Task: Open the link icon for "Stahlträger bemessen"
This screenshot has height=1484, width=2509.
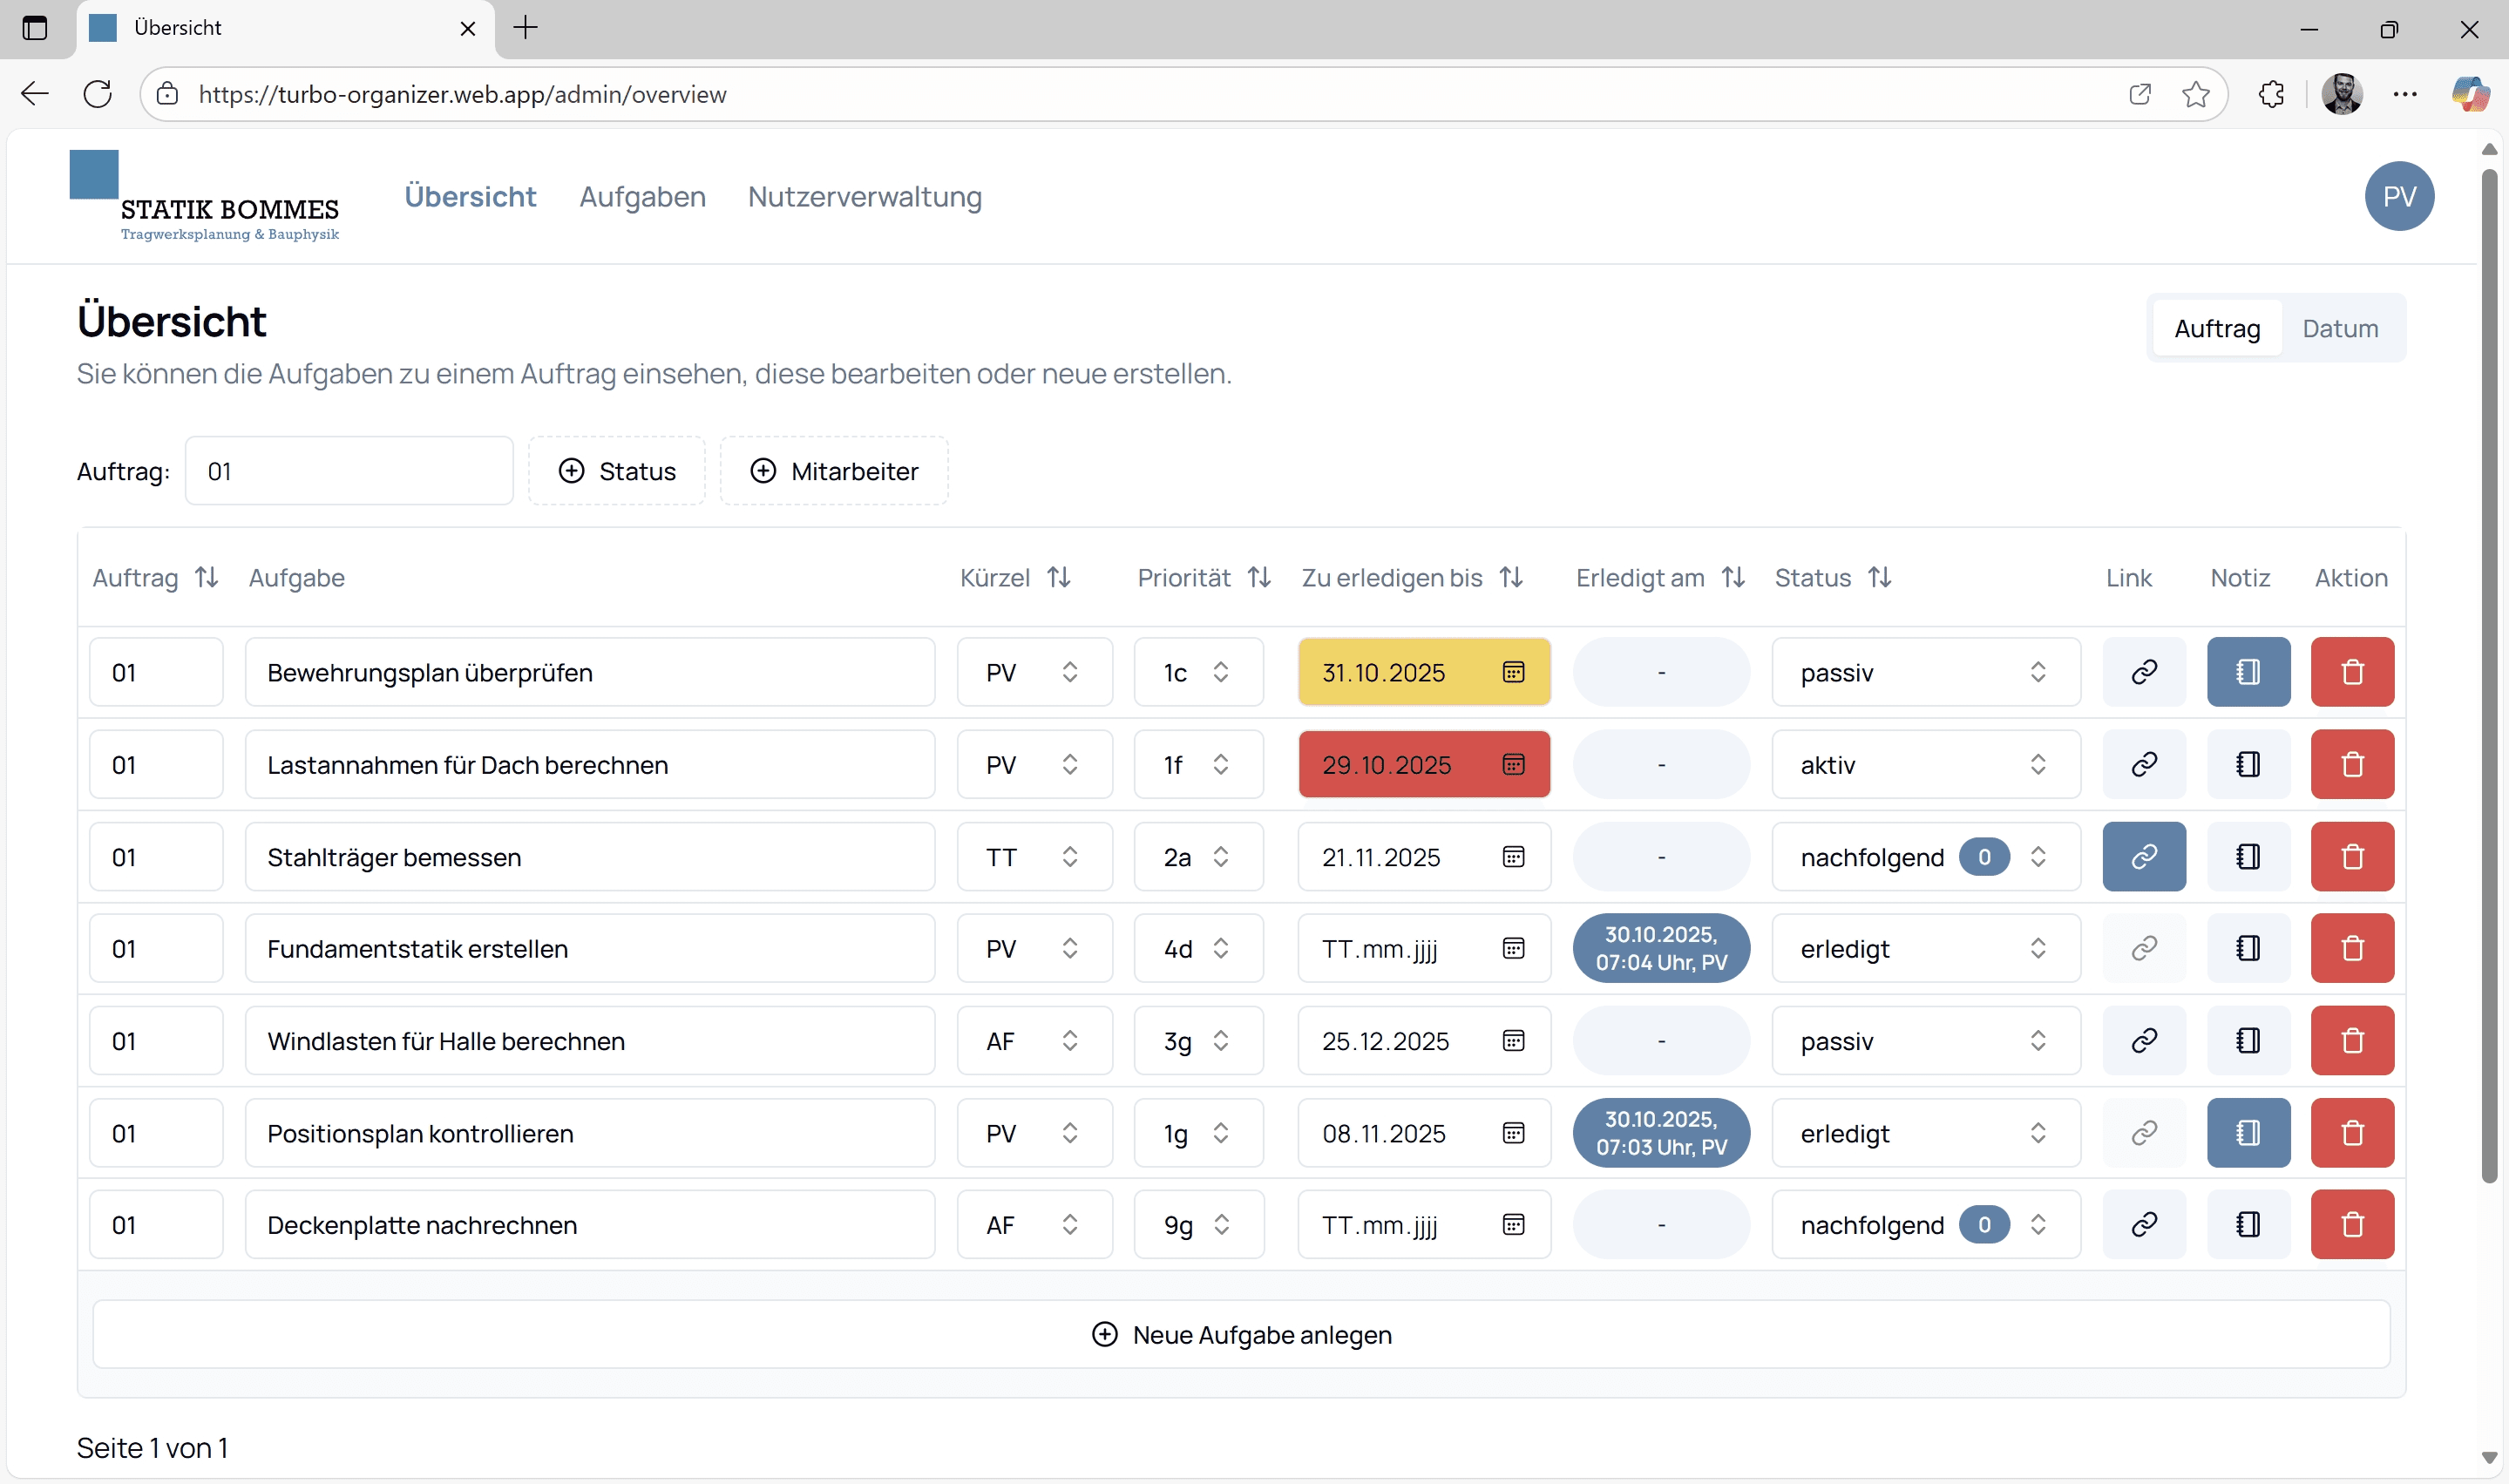Action: 2145,856
